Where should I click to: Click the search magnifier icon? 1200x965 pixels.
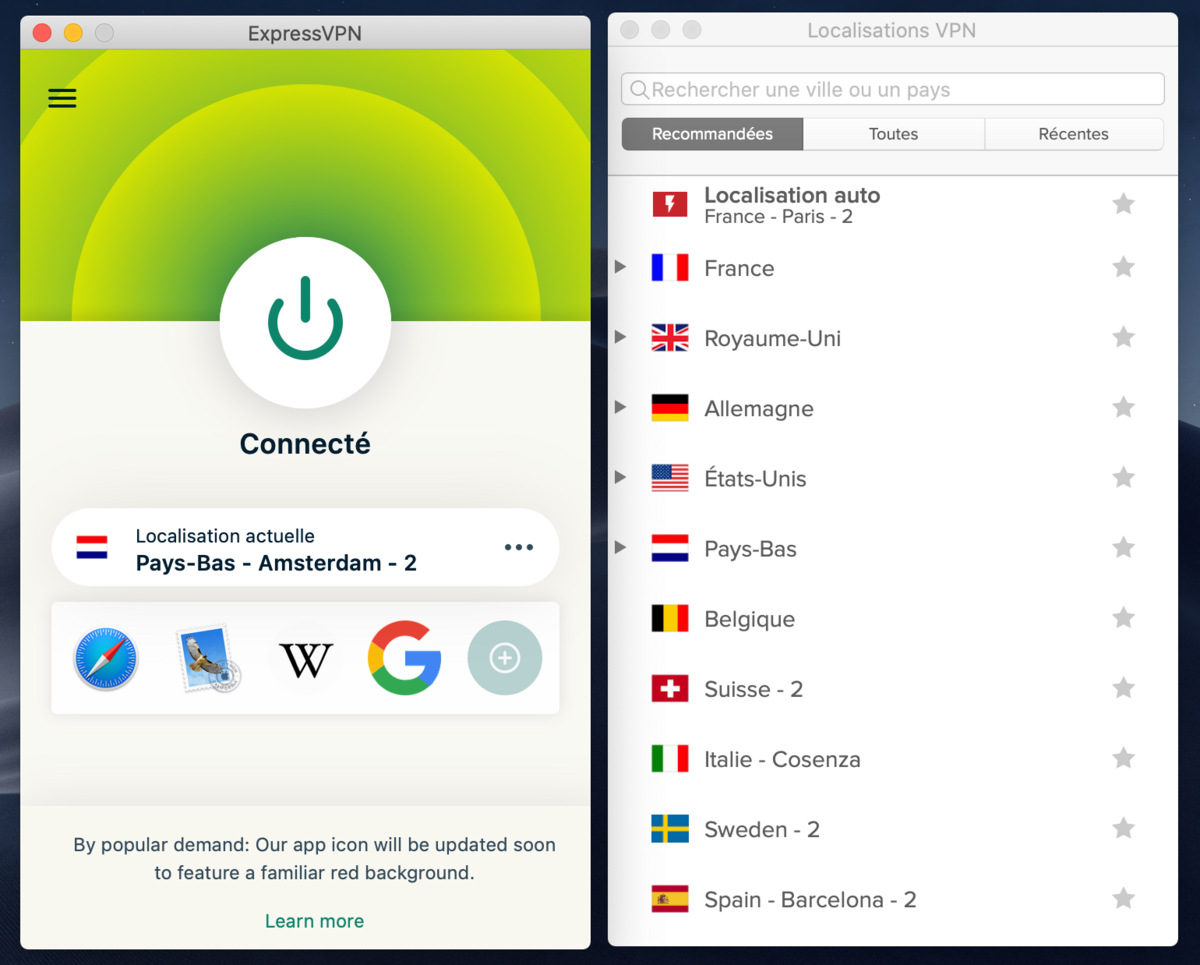640,90
